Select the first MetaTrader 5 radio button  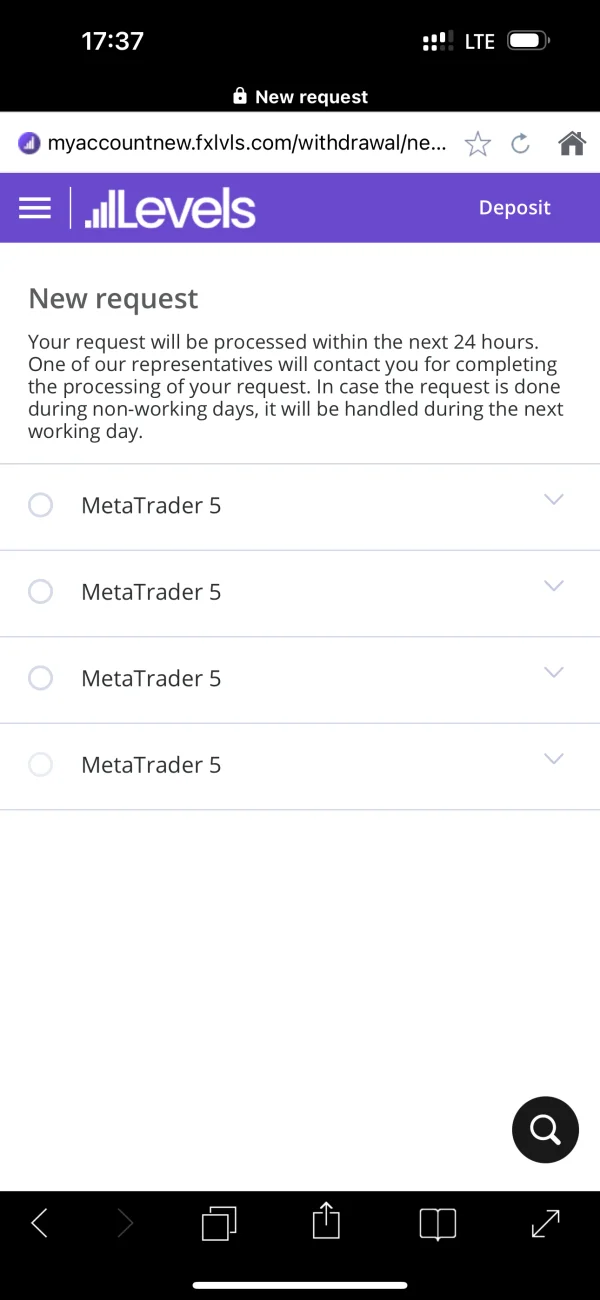pyautogui.click(x=41, y=506)
